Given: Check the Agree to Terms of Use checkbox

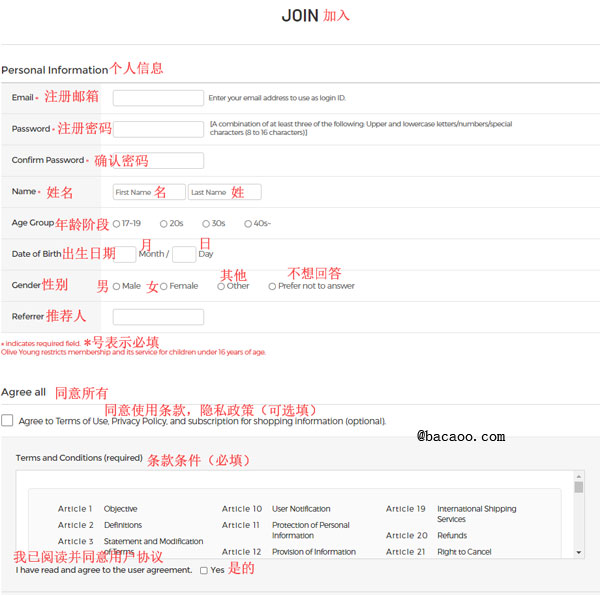Looking at the screenshot, I should tap(8, 421).
